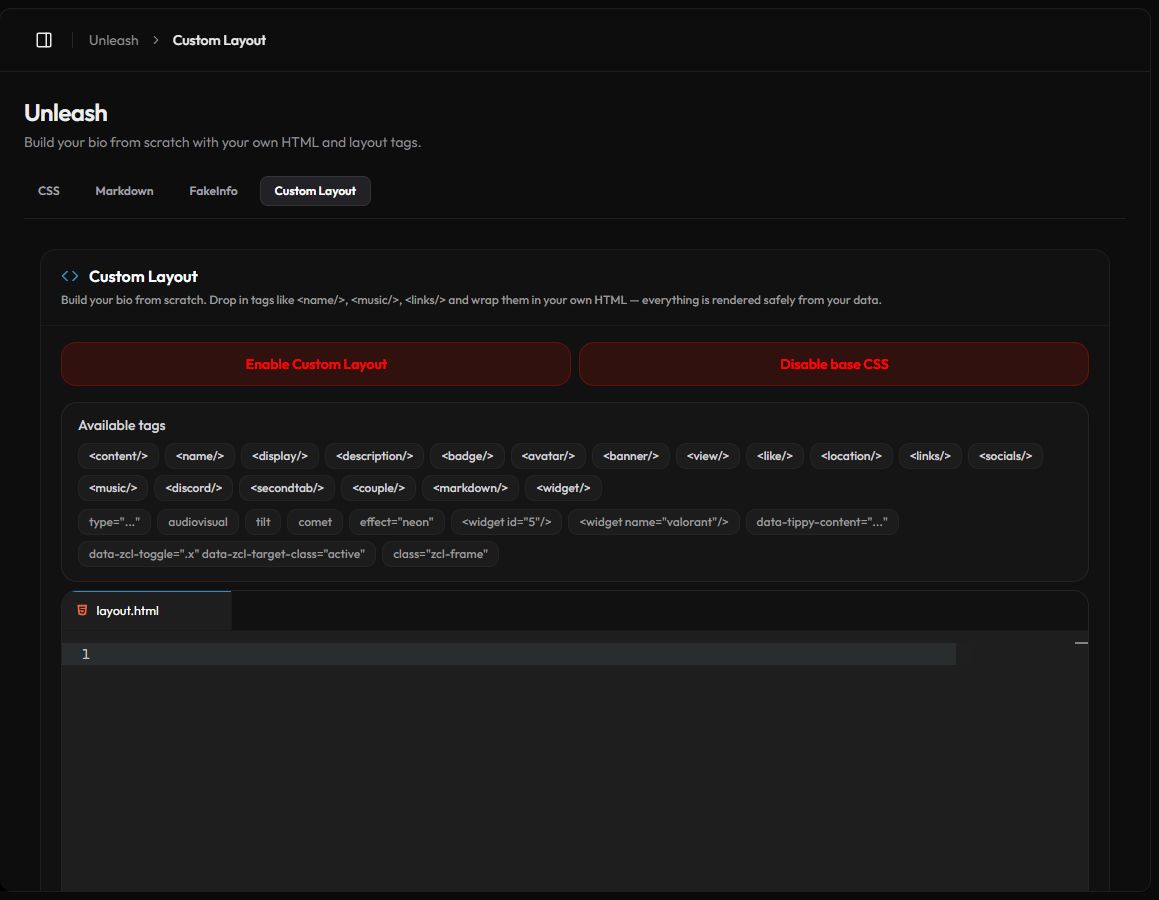The width and height of the screenshot is (1159, 900).
Task: Insert the data-tippy-content chip
Action: [x=822, y=522]
